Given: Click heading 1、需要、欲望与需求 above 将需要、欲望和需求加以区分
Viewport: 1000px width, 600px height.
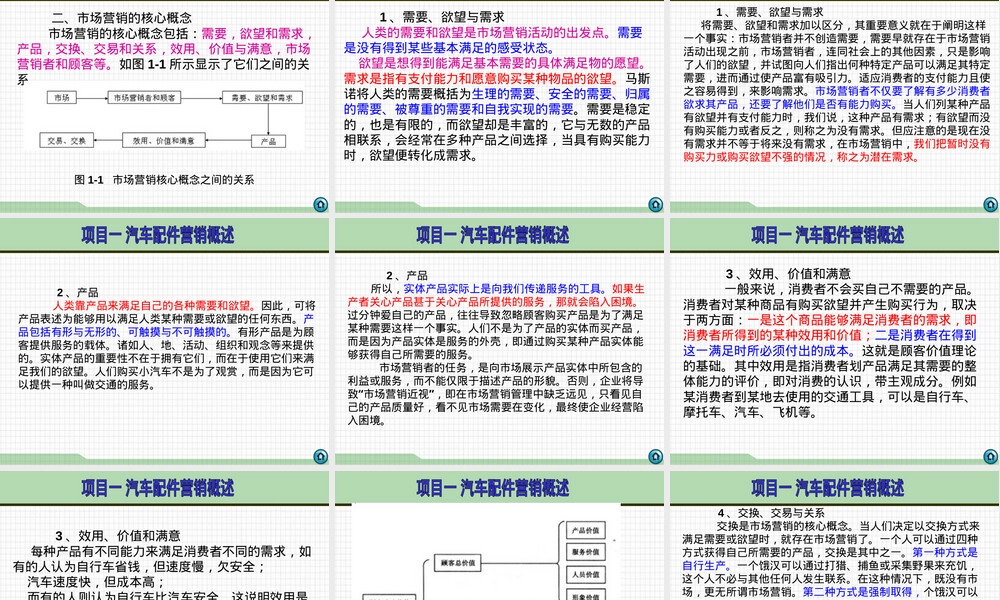Looking at the screenshot, I should (x=770, y=12).
